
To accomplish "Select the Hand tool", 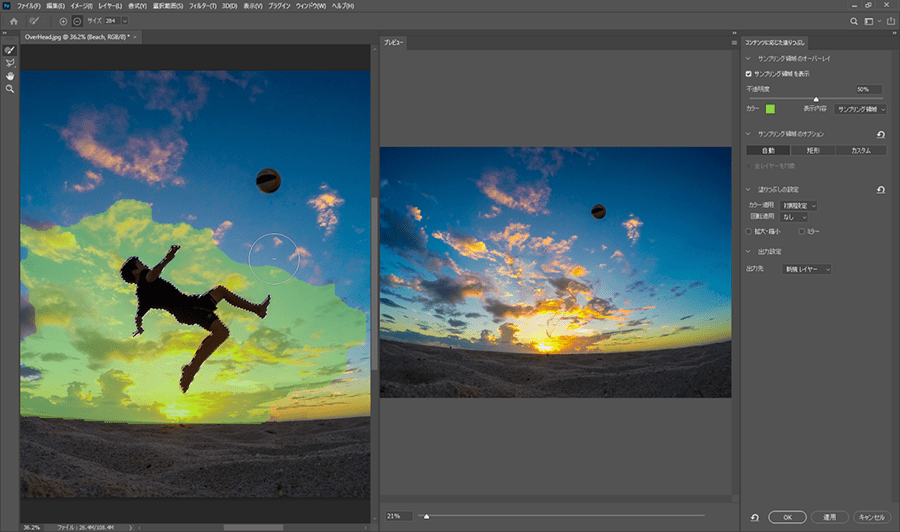I will tap(10, 76).
